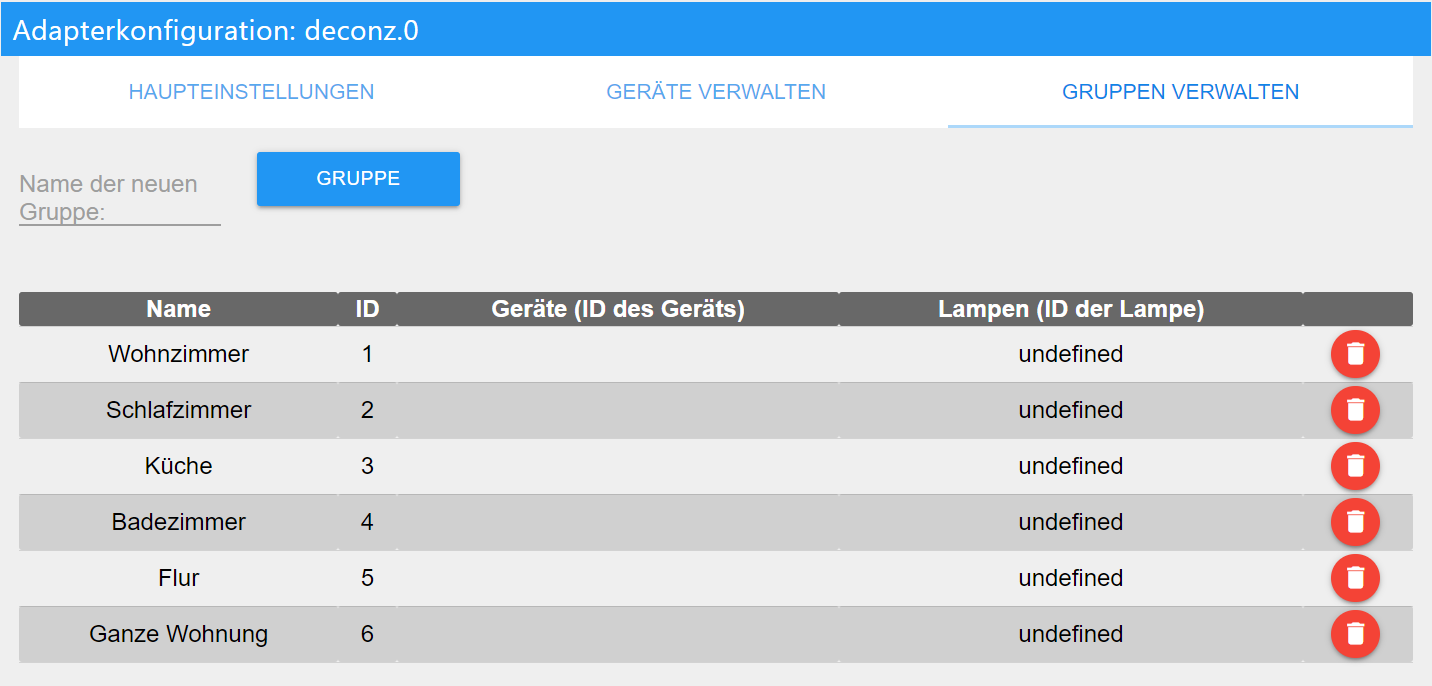Select the Flur group name cell

(178, 578)
